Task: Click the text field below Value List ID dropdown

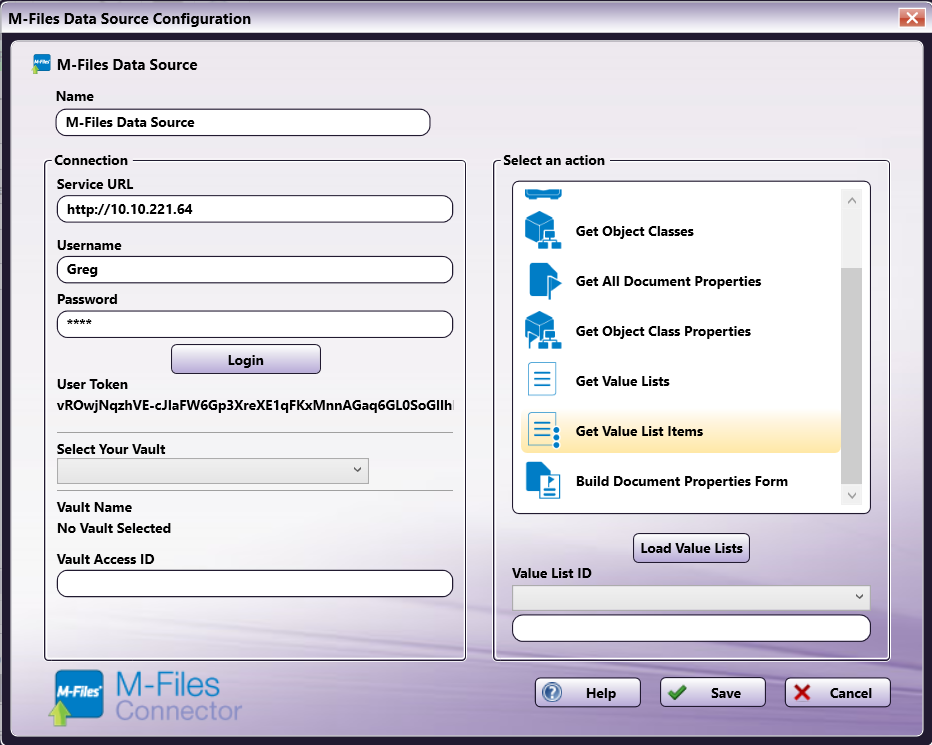Action: point(691,628)
